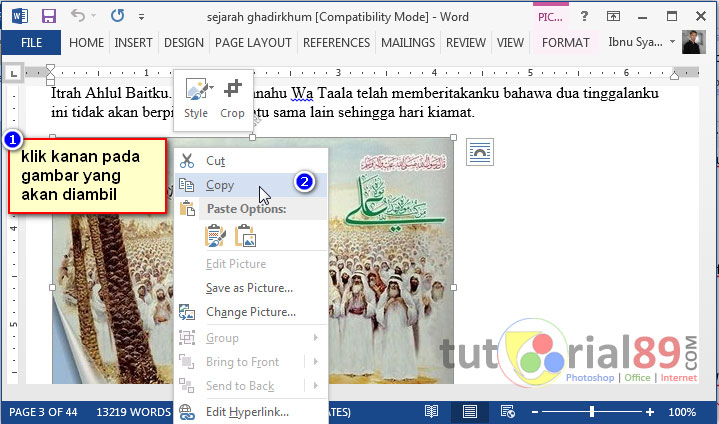
Task: Open the Picture Tools FORMAT tab
Action: (565, 43)
